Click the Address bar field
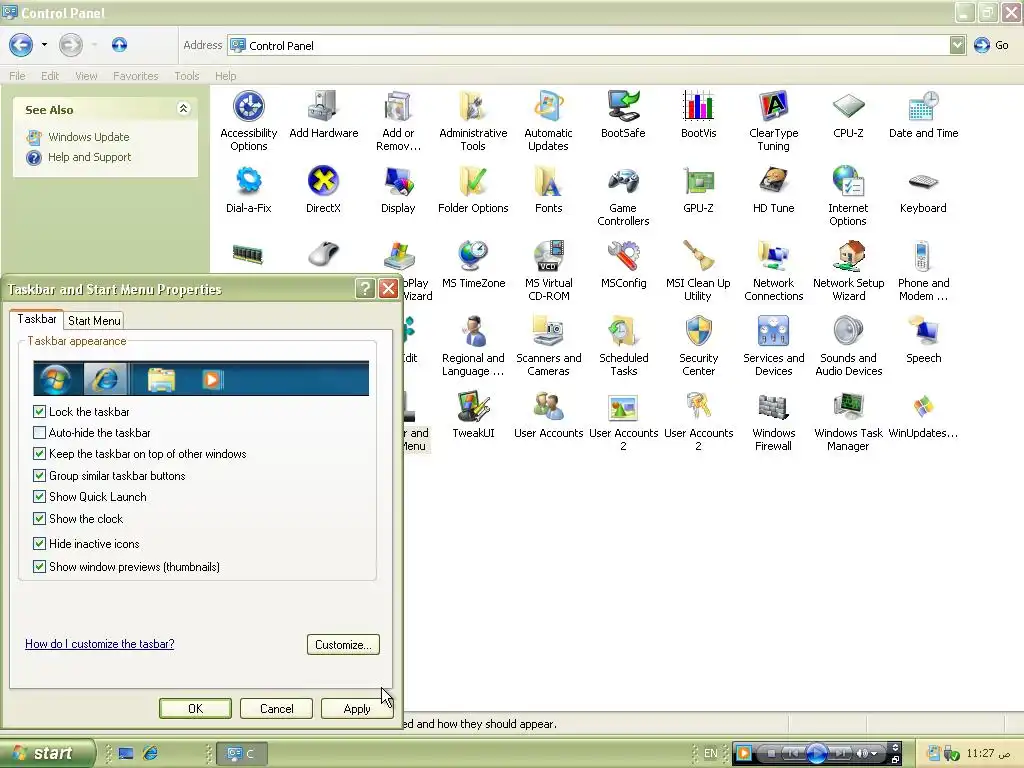This screenshot has width=1024, height=768. (x=588, y=45)
